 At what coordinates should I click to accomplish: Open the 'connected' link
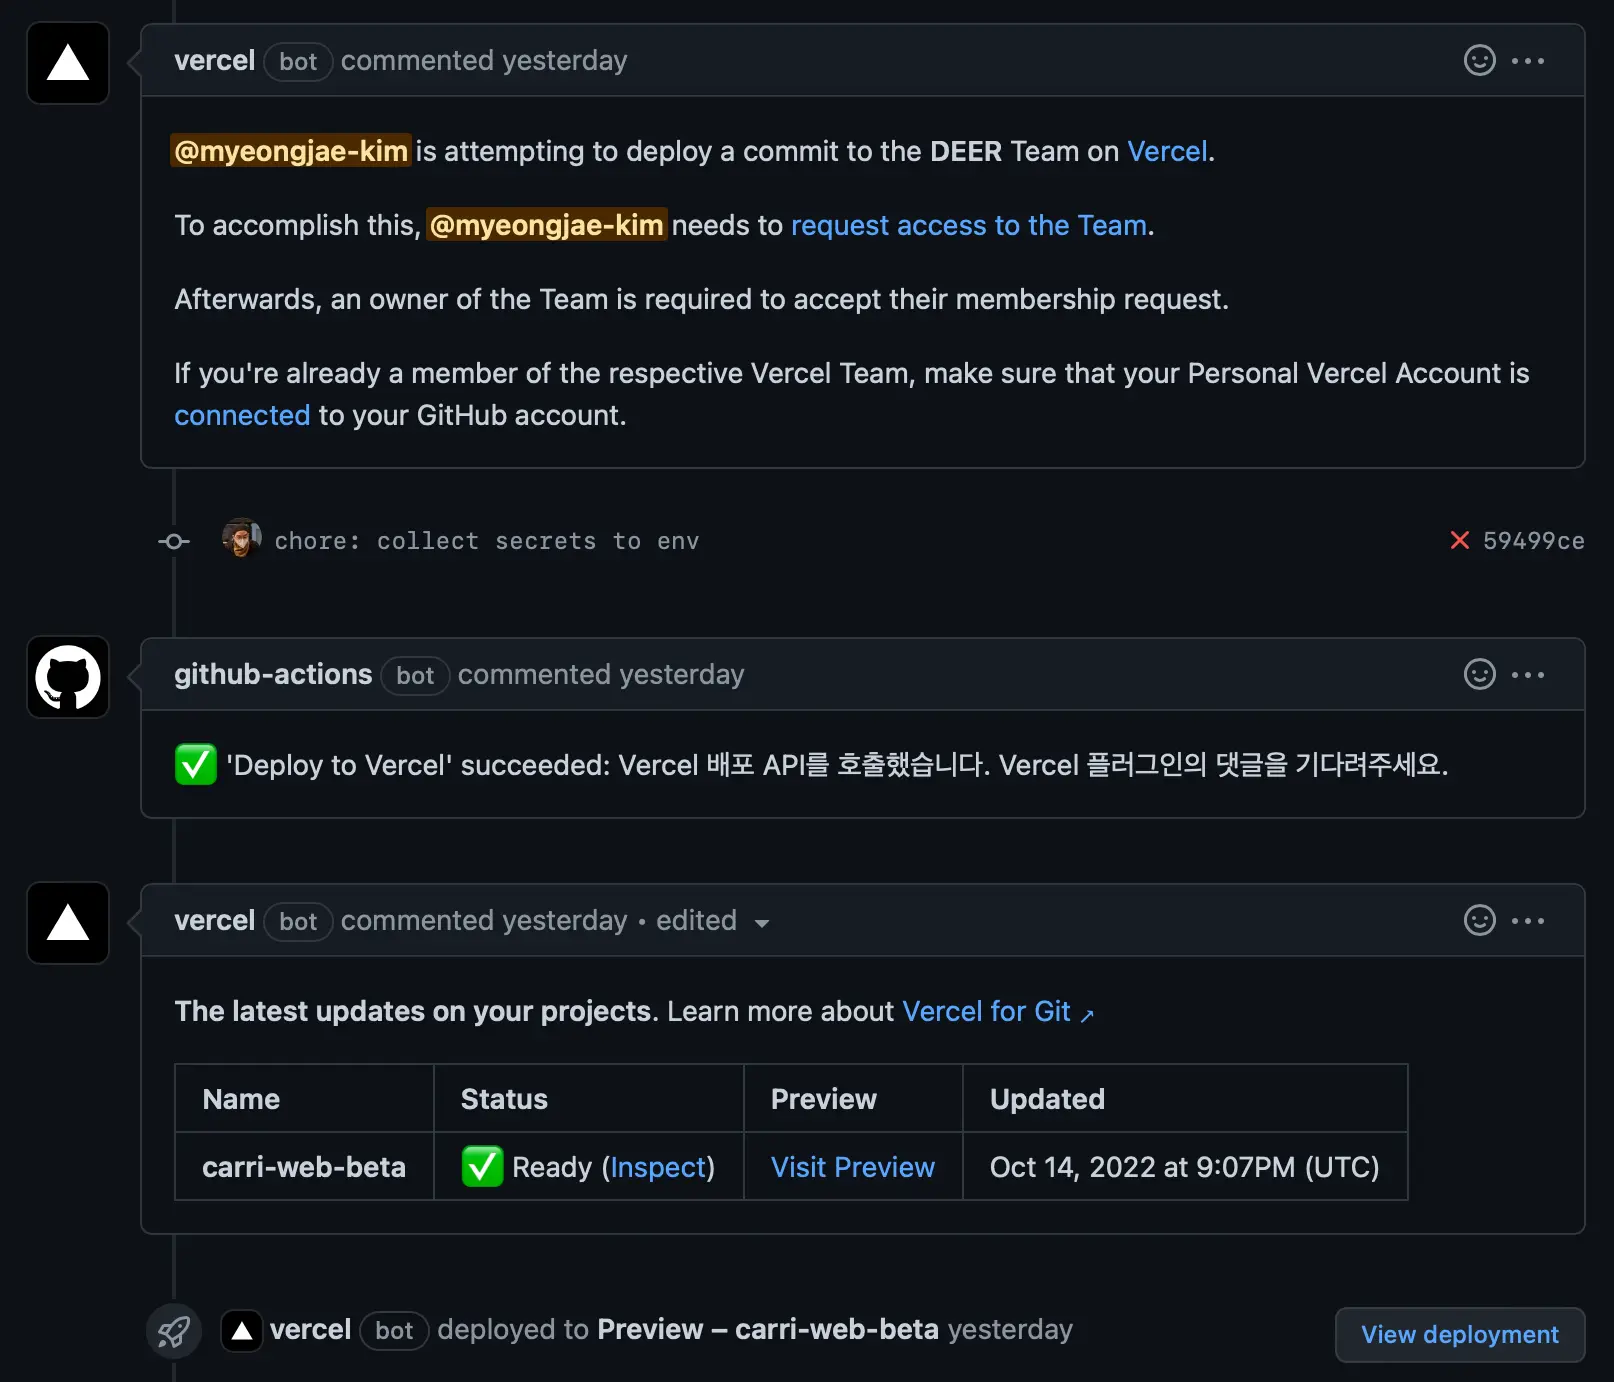[242, 415]
